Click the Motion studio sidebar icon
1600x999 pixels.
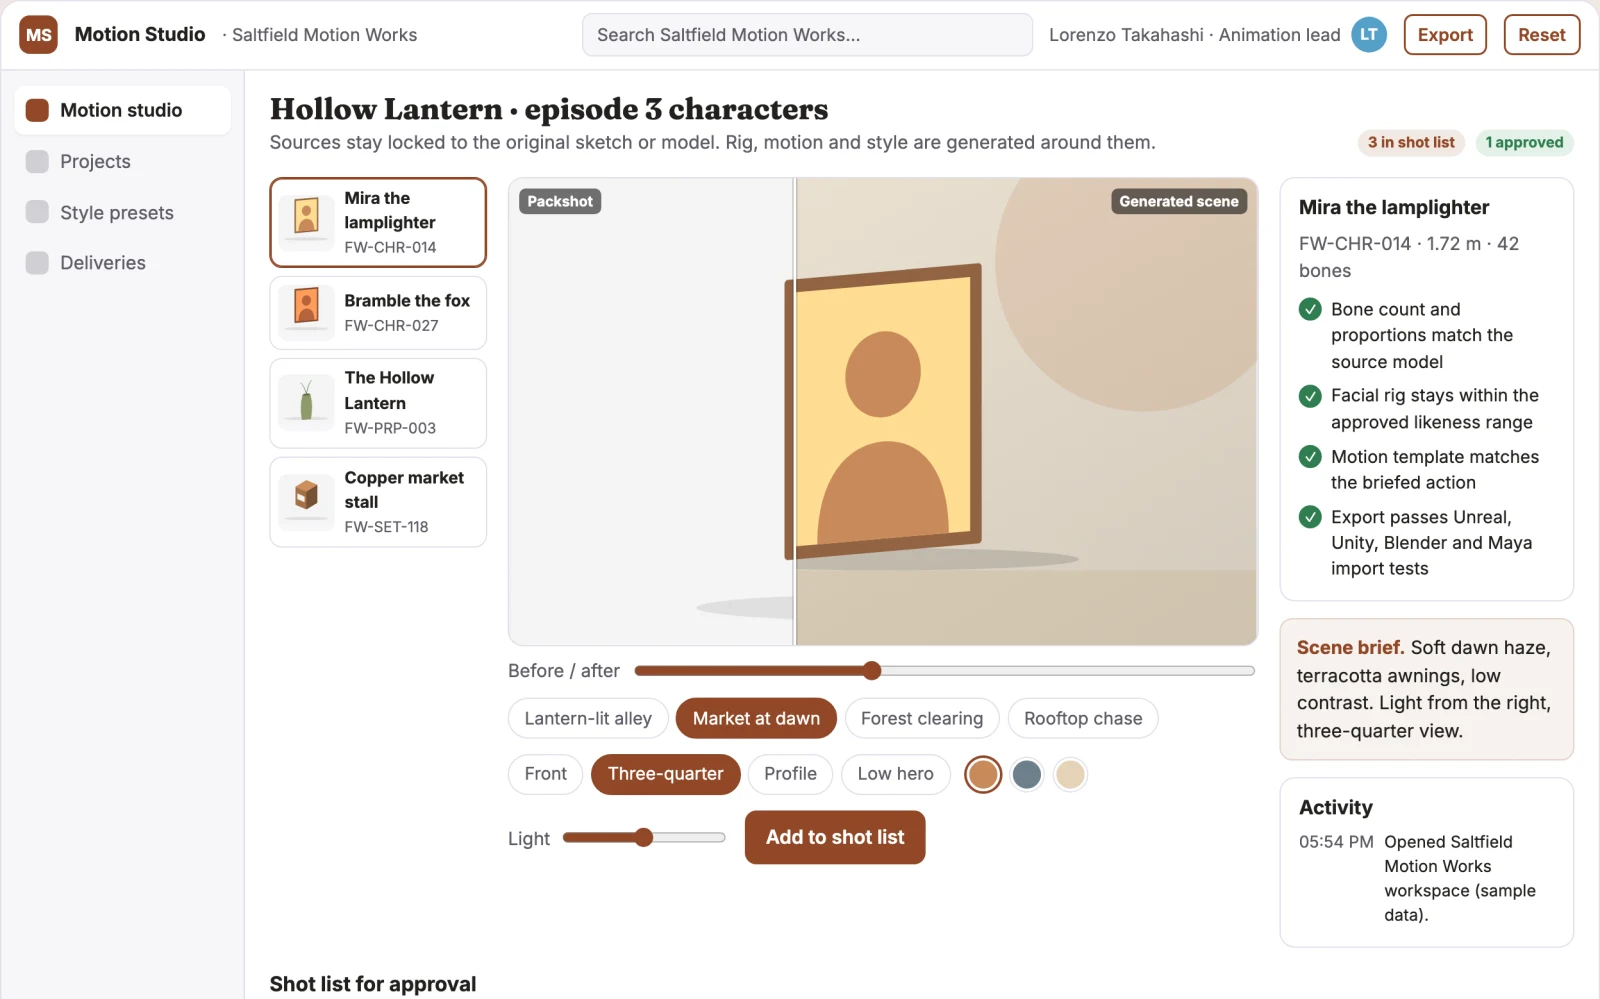(37, 110)
